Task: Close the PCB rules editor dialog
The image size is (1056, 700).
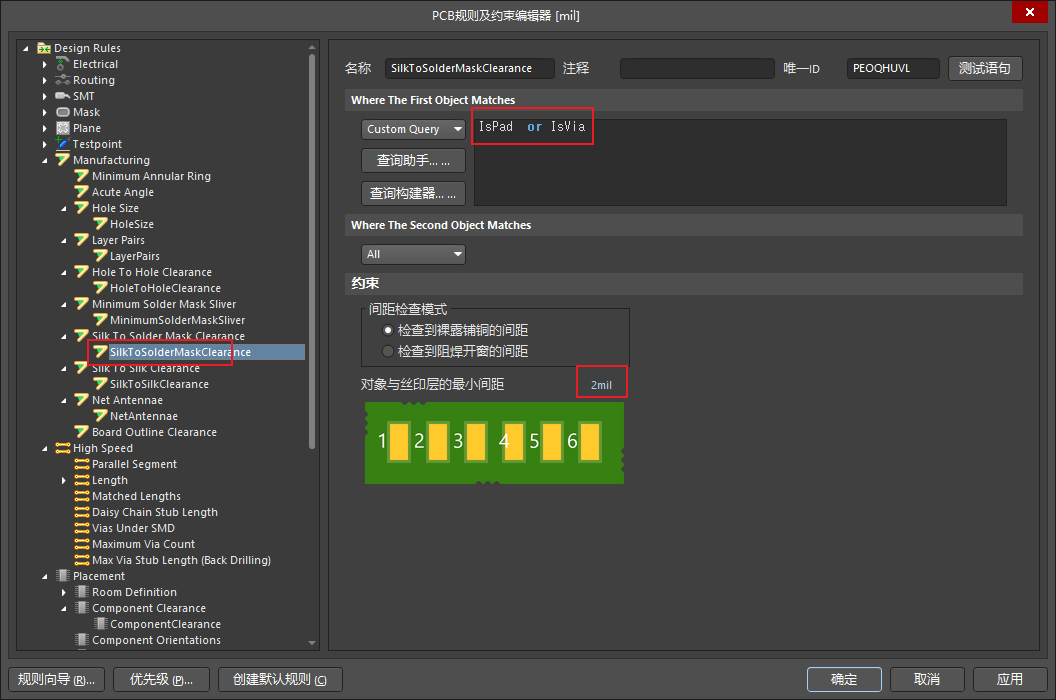Action: point(1030,12)
